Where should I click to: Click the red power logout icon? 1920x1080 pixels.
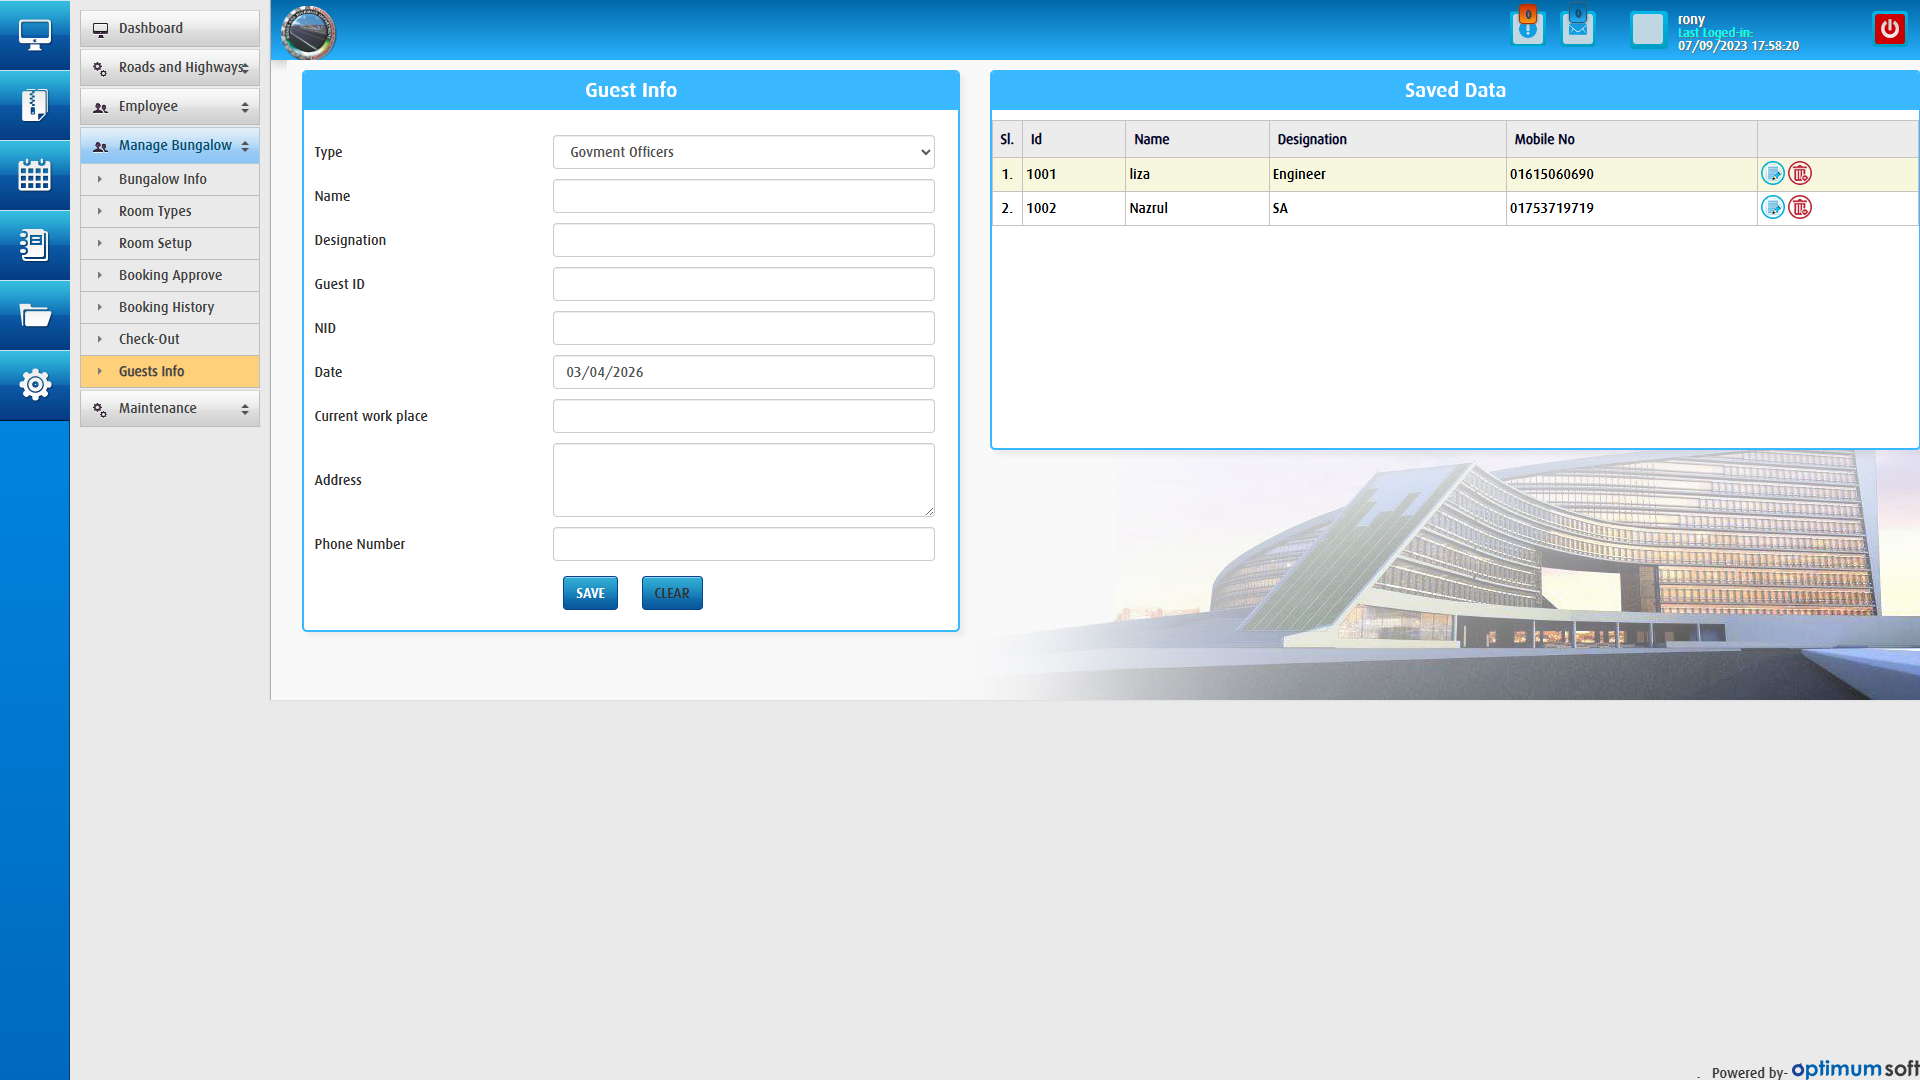point(1889,29)
